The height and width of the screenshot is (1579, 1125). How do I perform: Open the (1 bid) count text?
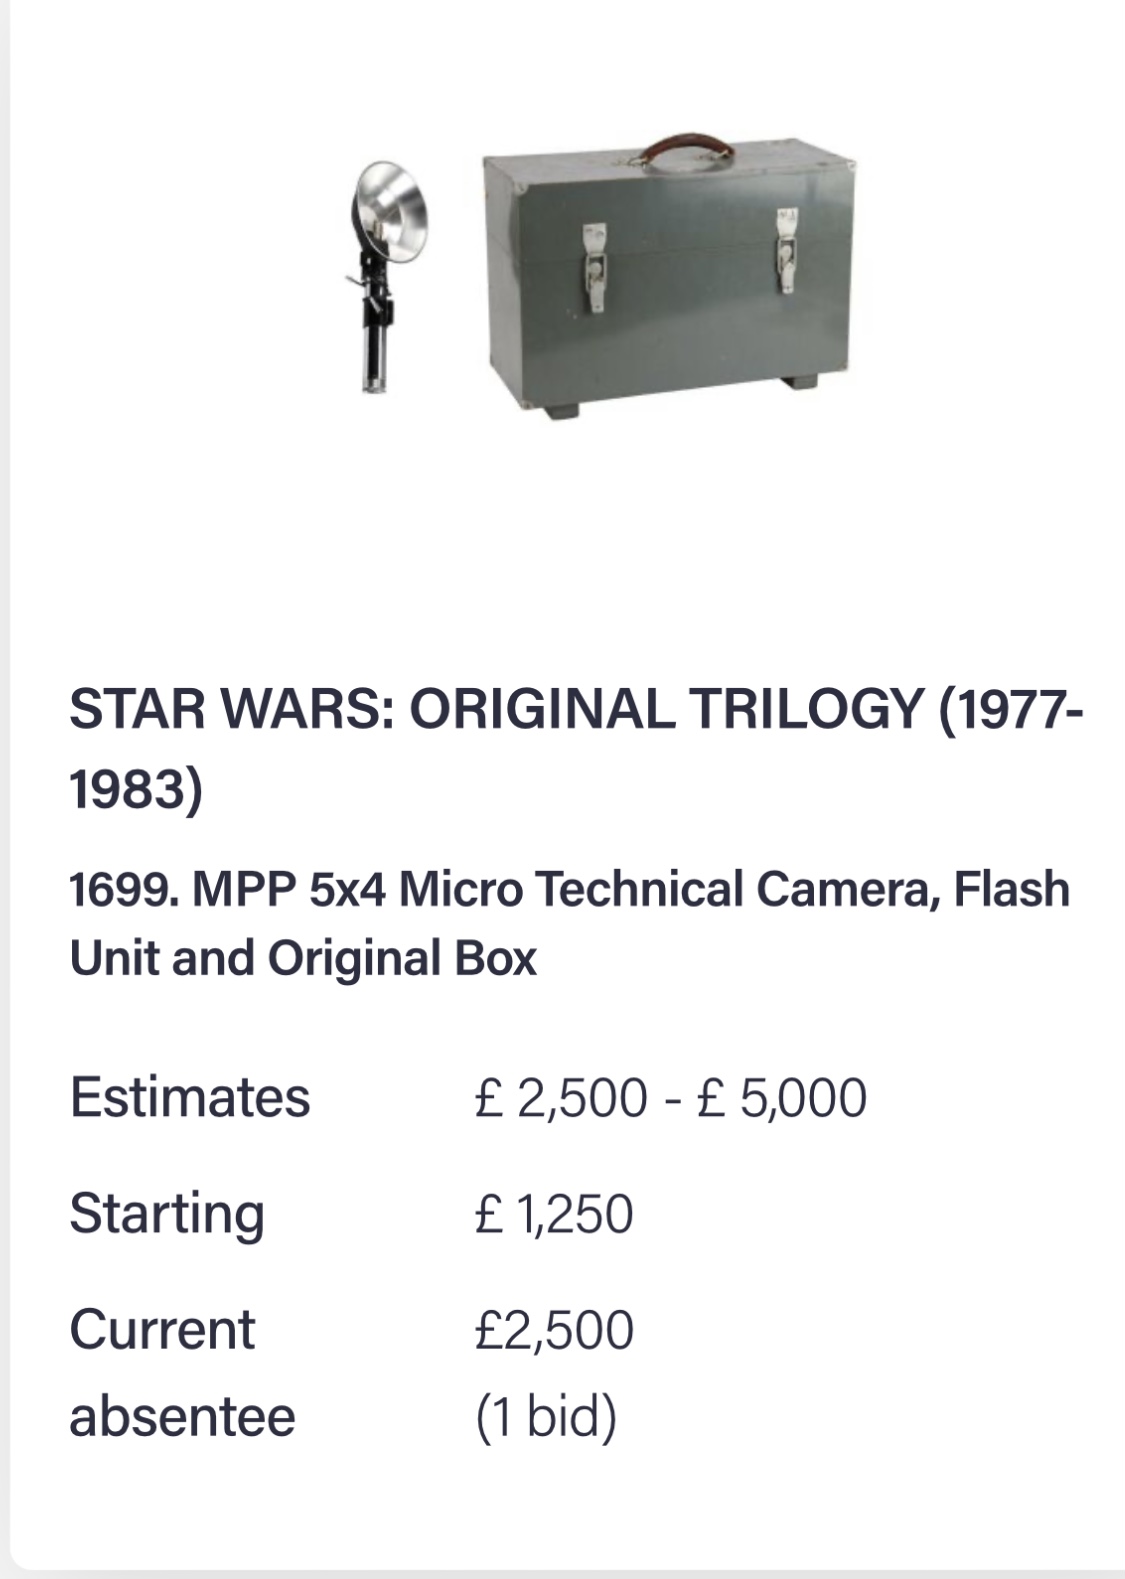(546, 1417)
